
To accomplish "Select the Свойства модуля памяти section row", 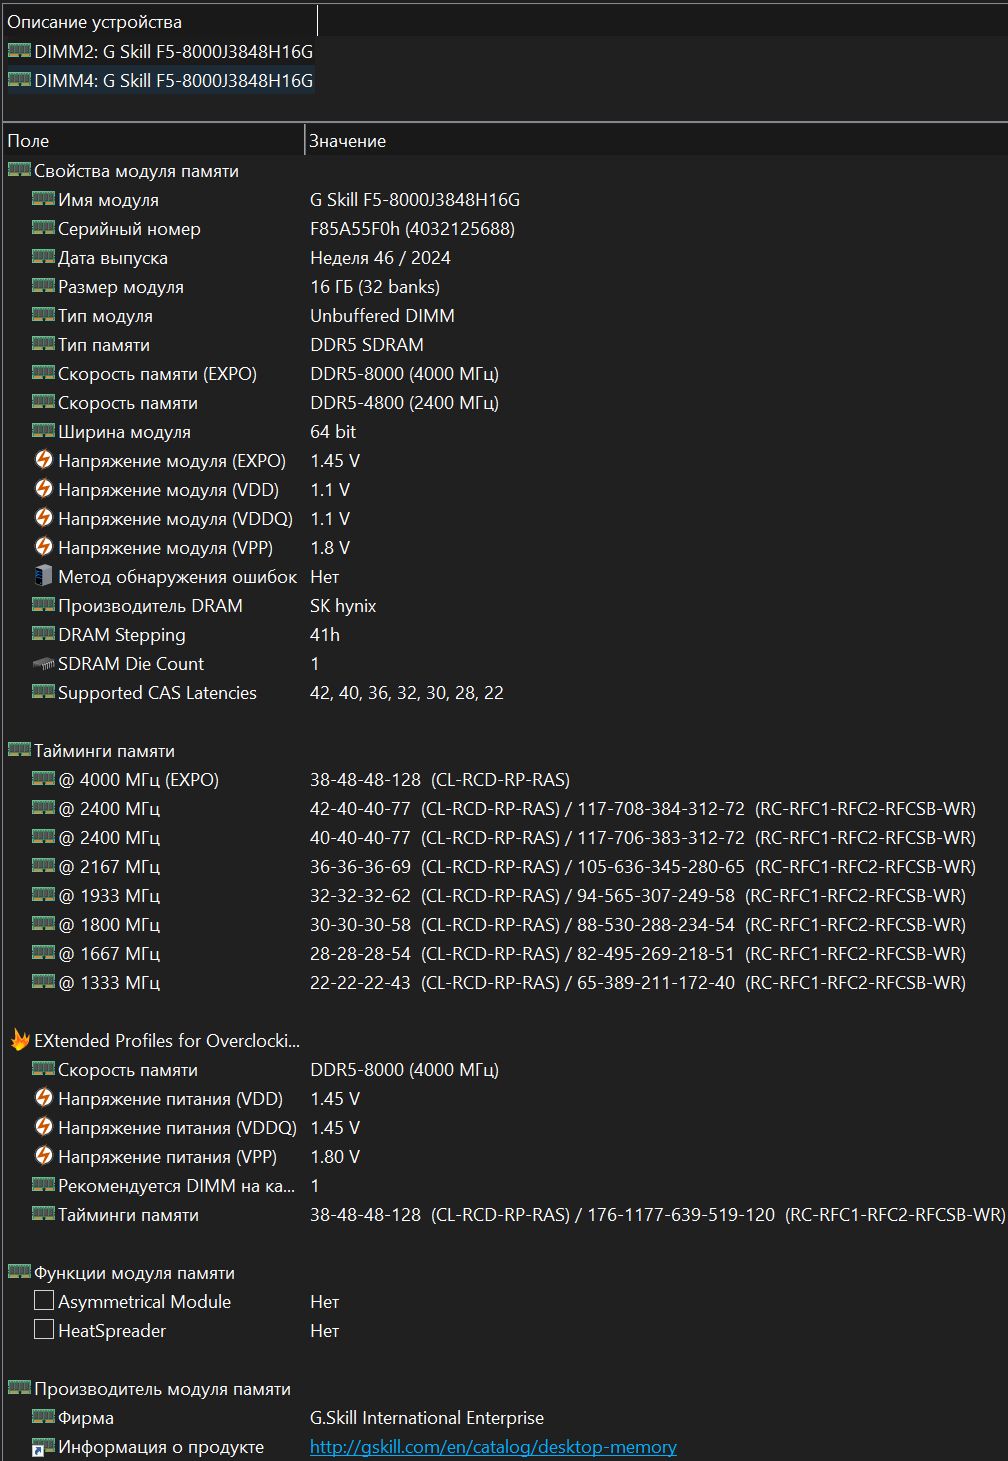I will pyautogui.click(x=504, y=171).
